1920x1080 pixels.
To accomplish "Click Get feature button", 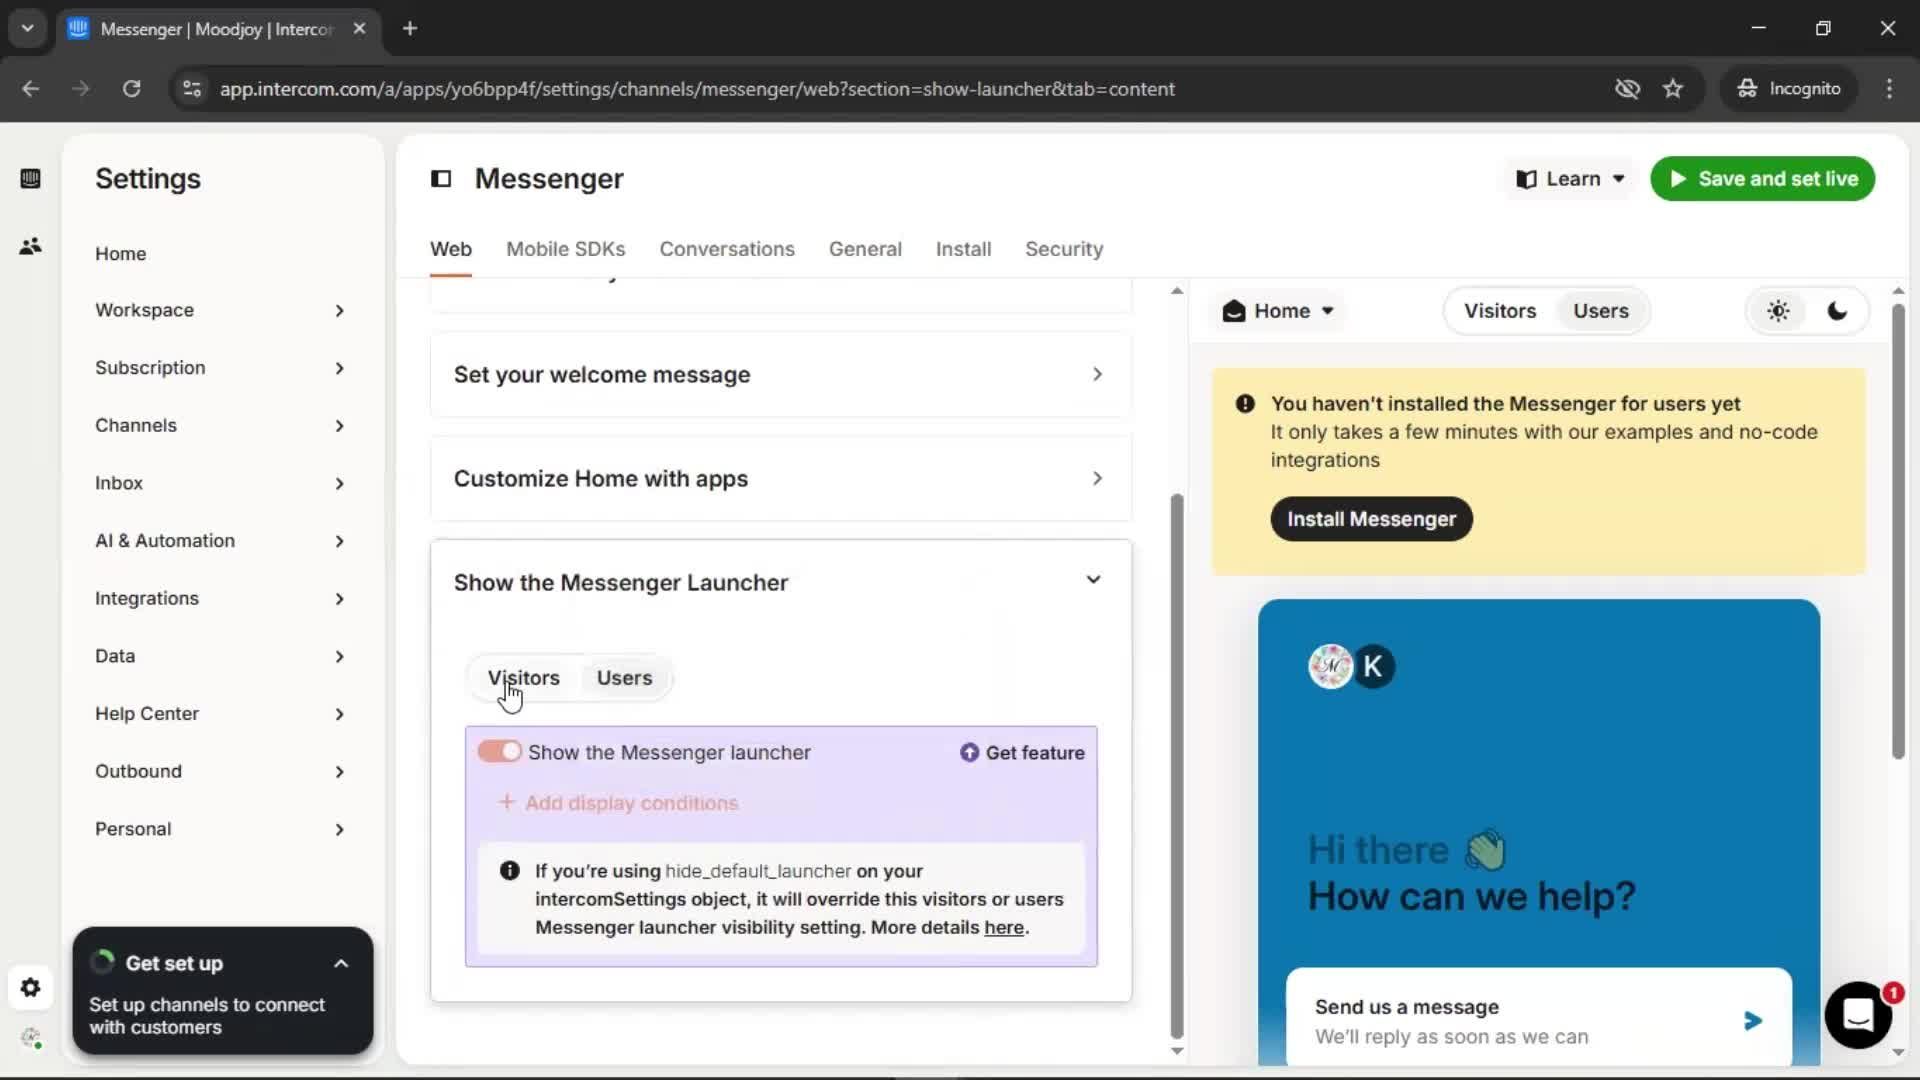I will pyautogui.click(x=1022, y=753).
